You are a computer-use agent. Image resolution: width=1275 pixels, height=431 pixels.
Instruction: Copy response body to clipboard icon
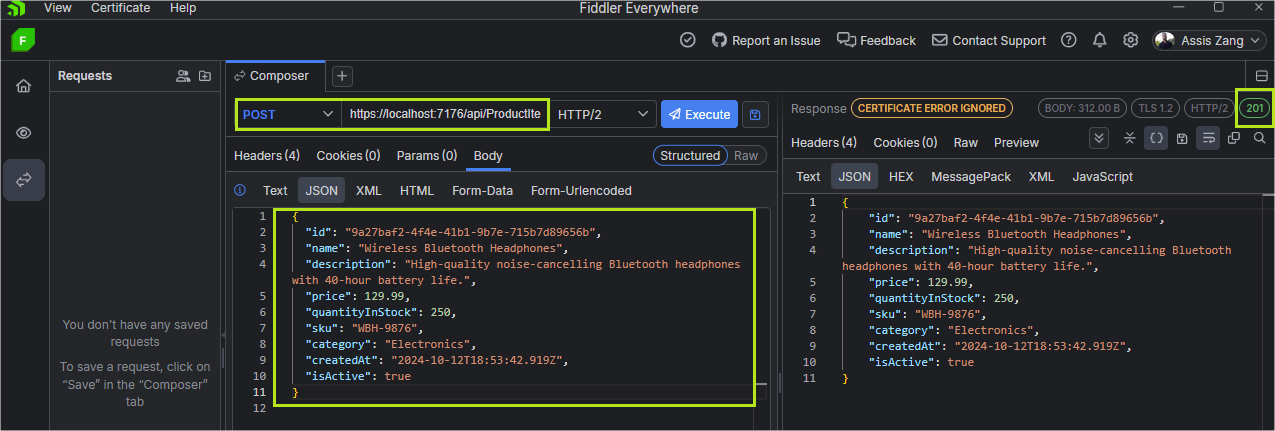pyautogui.click(x=1234, y=138)
